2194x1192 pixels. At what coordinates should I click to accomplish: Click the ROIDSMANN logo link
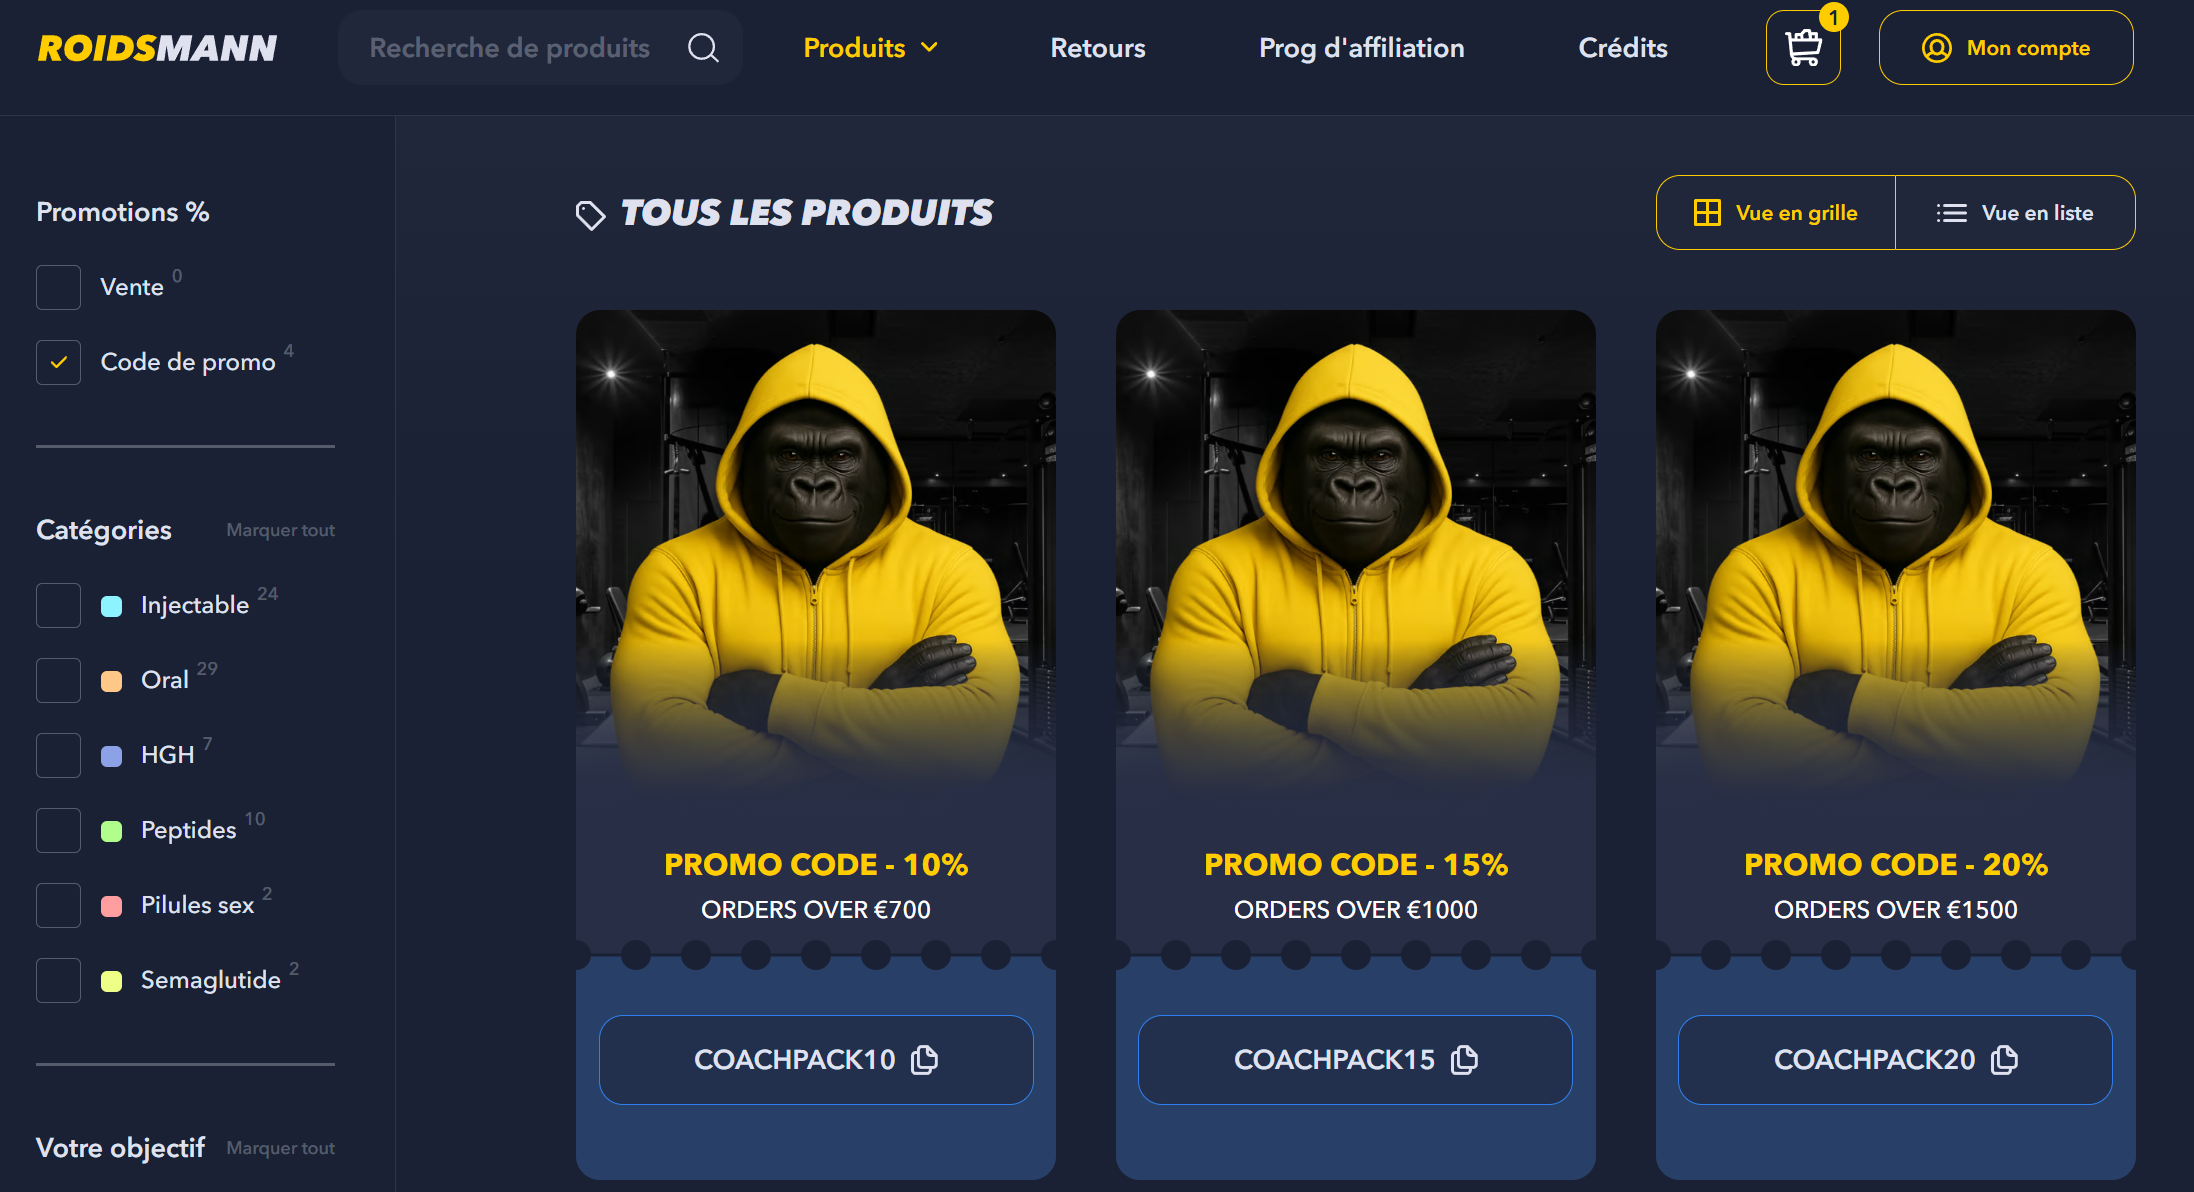tap(157, 48)
